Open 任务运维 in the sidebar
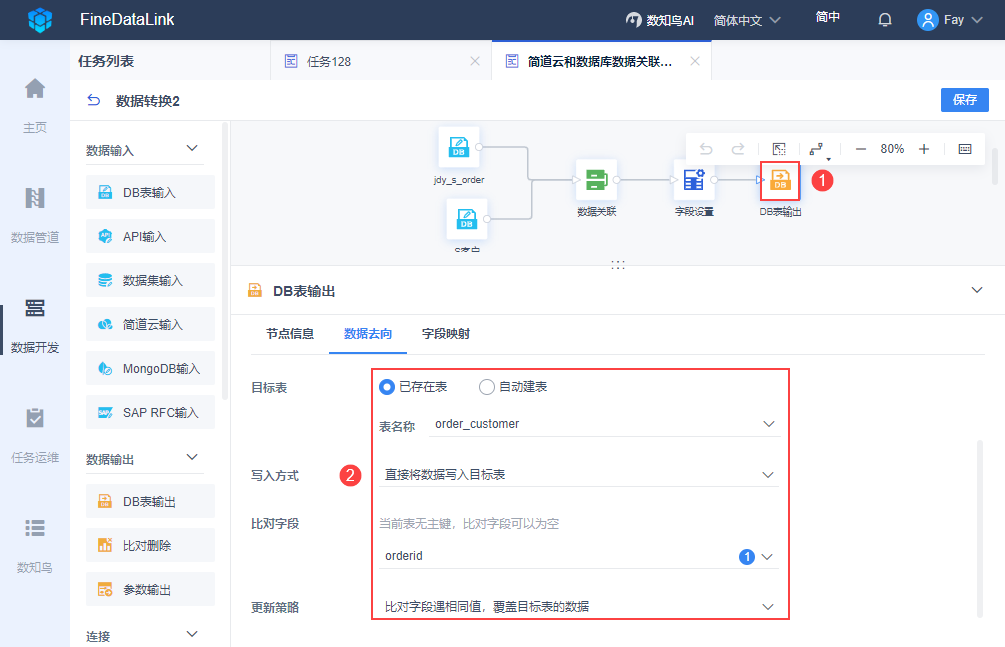Screen dimensions: 1005x647 coord(35,435)
